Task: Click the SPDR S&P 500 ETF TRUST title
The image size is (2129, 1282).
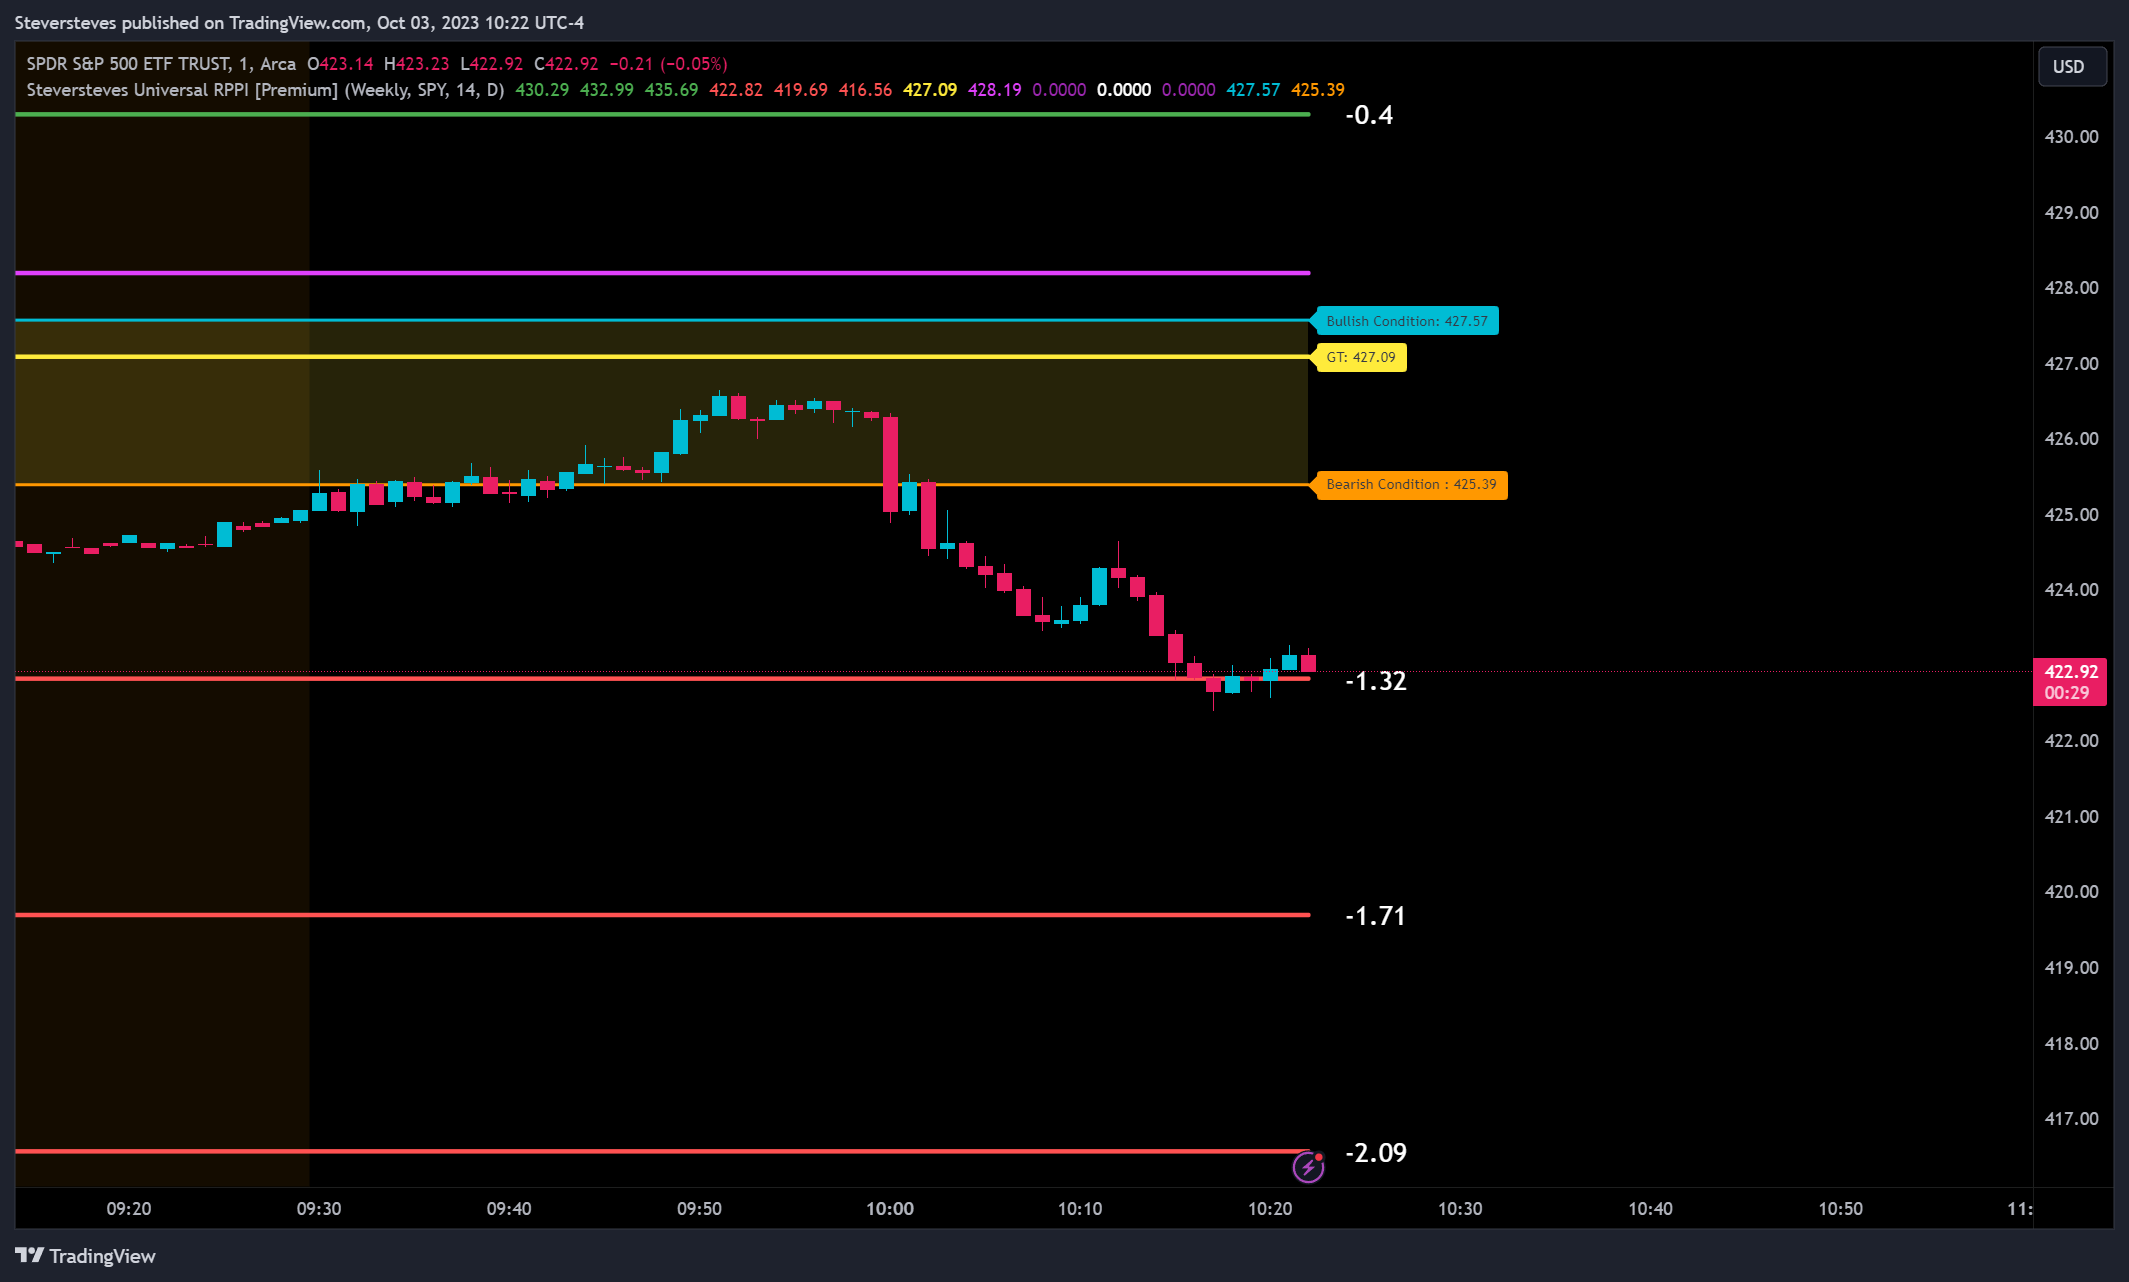Action: pos(127,64)
